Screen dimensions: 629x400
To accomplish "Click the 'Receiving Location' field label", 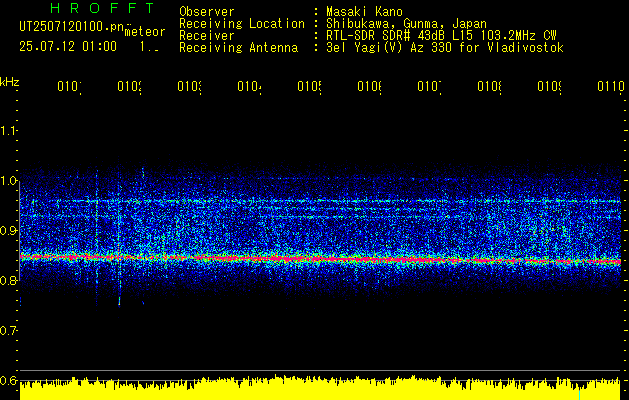I will tap(242, 24).
